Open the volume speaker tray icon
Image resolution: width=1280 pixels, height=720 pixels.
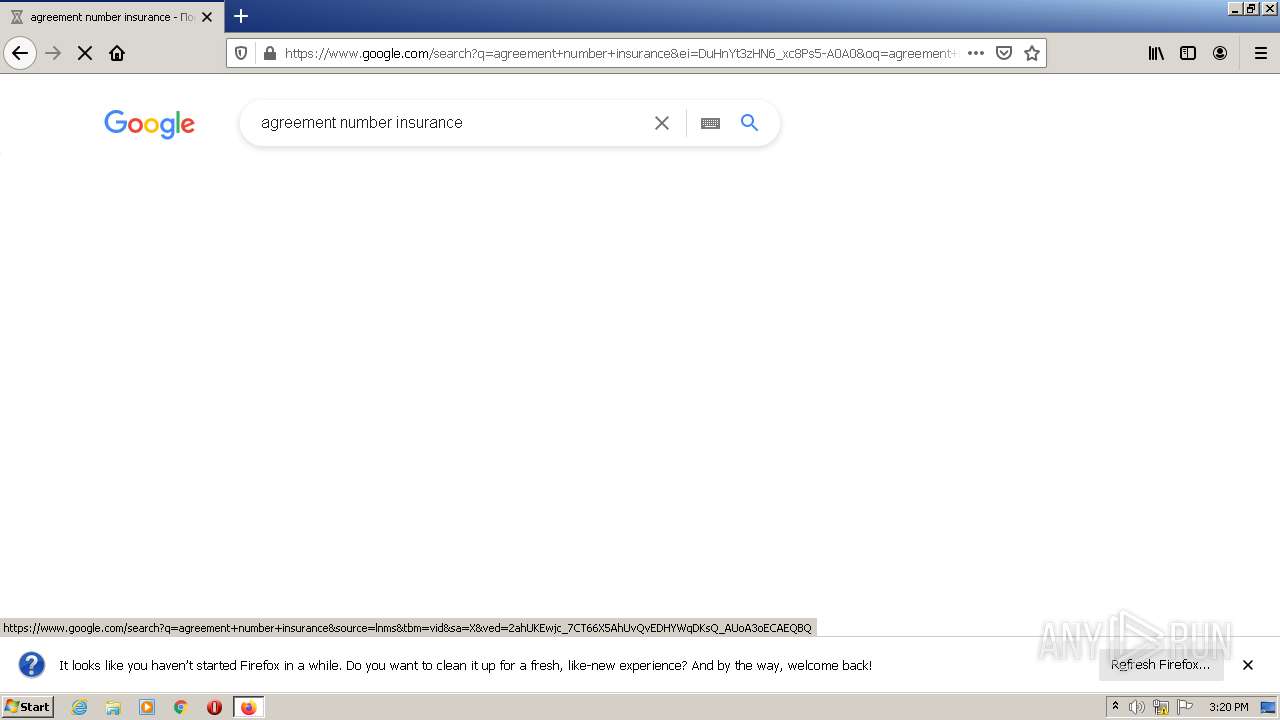1137,707
